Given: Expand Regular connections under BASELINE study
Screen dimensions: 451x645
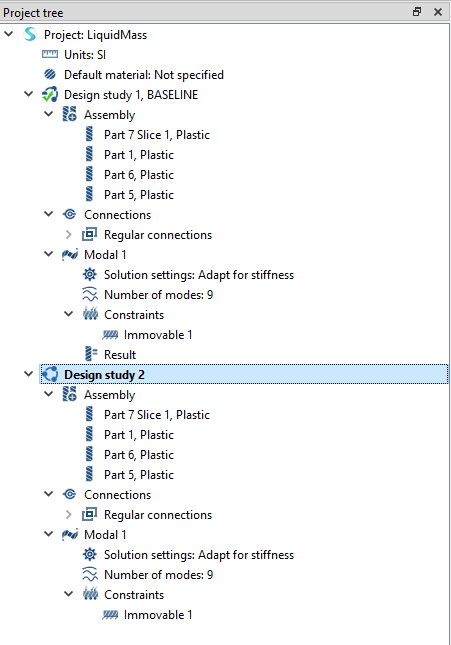Looking at the screenshot, I should [69, 234].
